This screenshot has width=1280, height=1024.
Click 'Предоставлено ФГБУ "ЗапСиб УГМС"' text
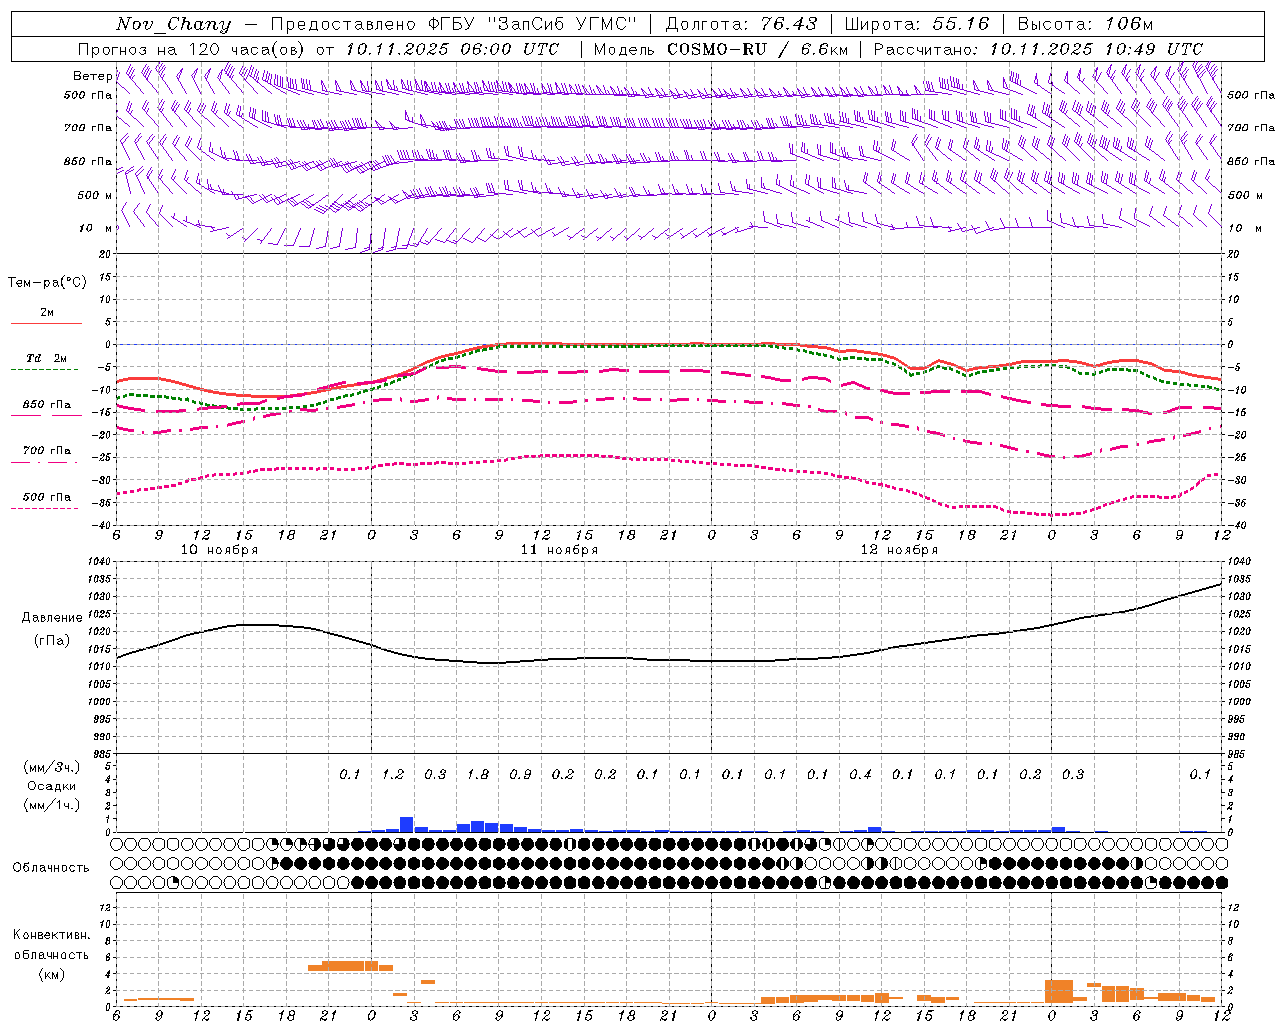pyautogui.click(x=454, y=24)
